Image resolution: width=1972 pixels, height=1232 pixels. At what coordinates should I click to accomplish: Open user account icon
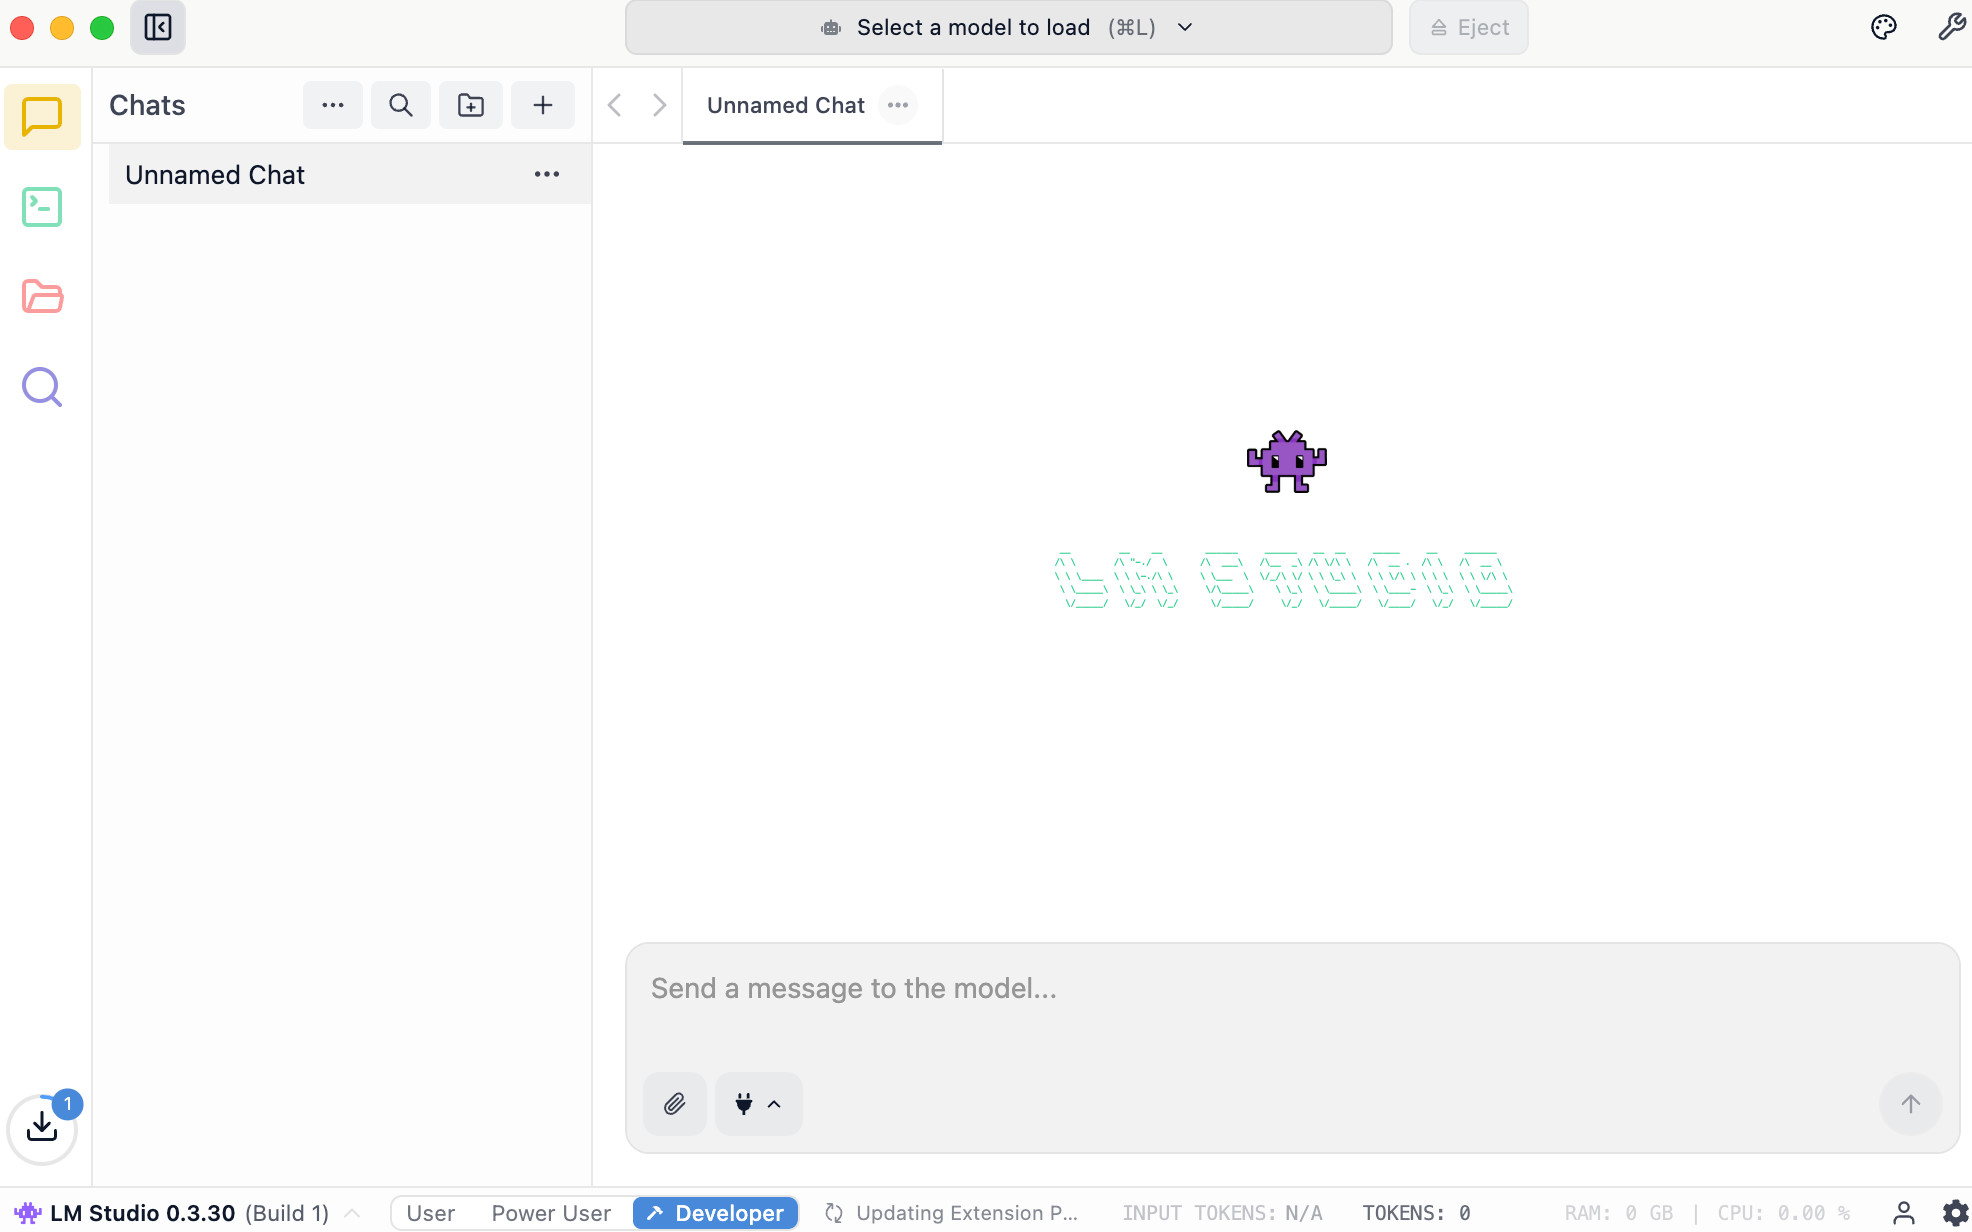pyautogui.click(x=1904, y=1213)
